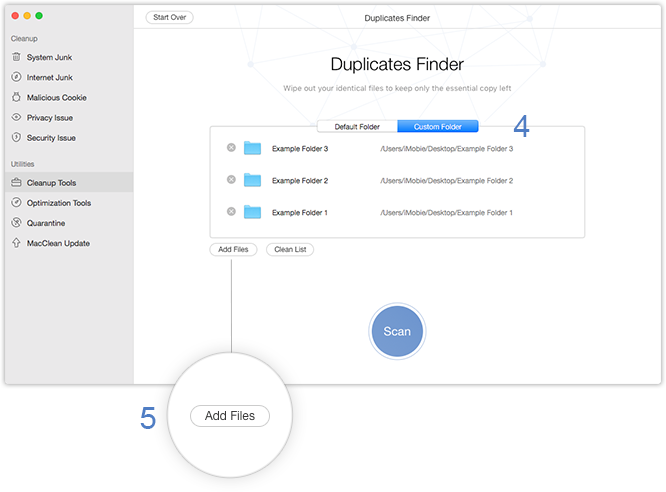Close the window with red button

pyautogui.click(x=15, y=16)
